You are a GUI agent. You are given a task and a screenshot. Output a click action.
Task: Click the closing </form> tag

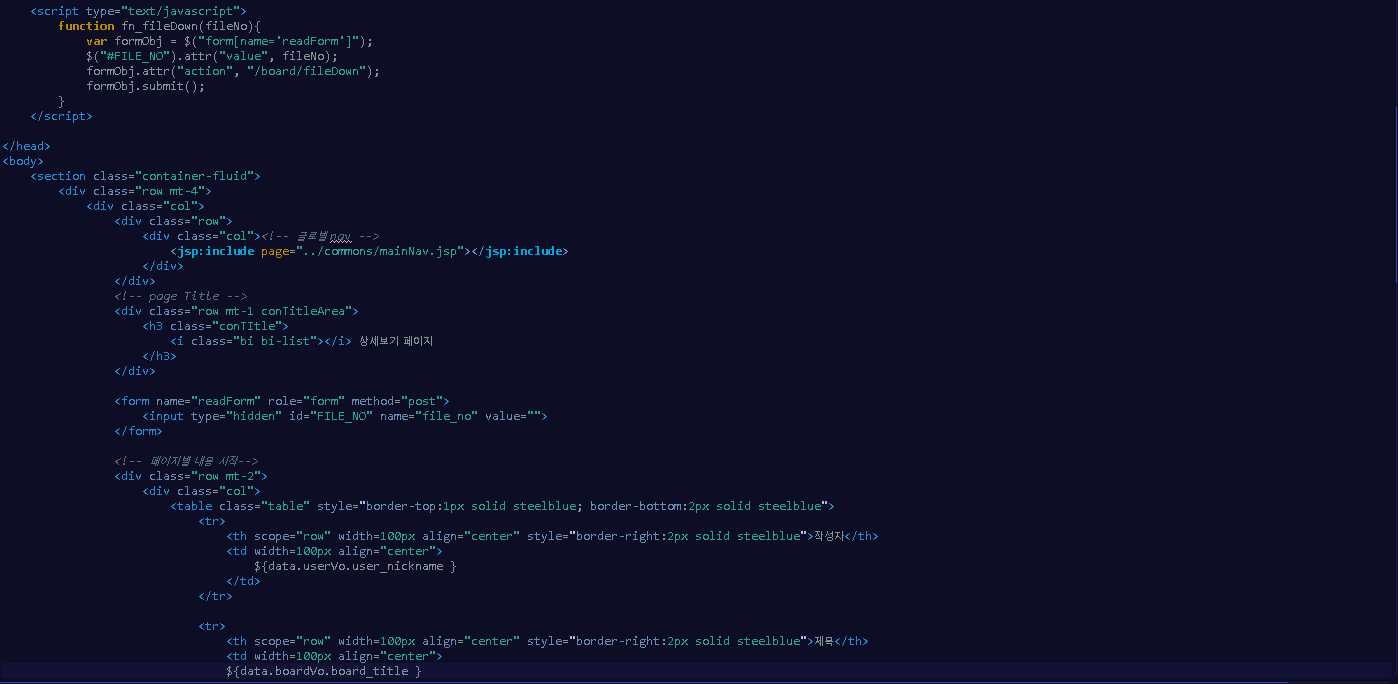tap(138, 431)
